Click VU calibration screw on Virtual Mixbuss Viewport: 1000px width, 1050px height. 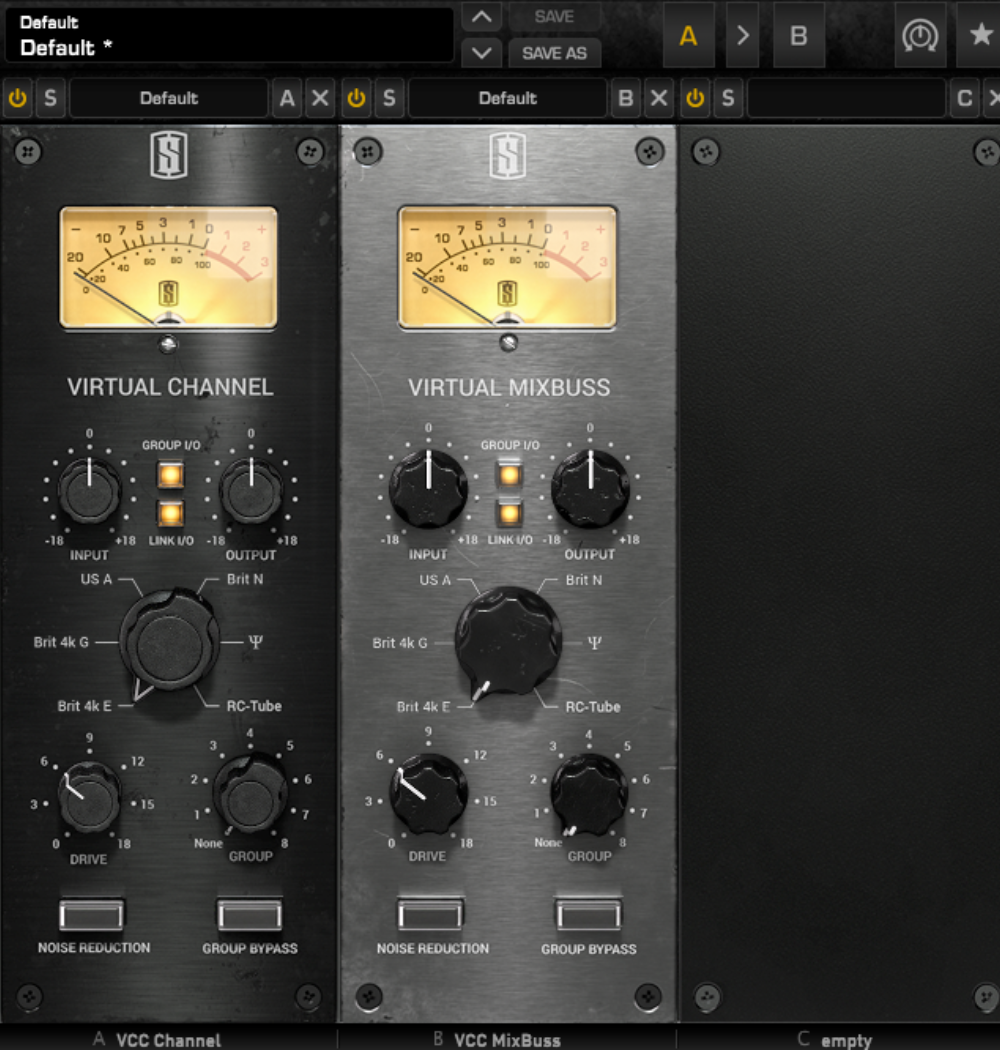click(509, 344)
